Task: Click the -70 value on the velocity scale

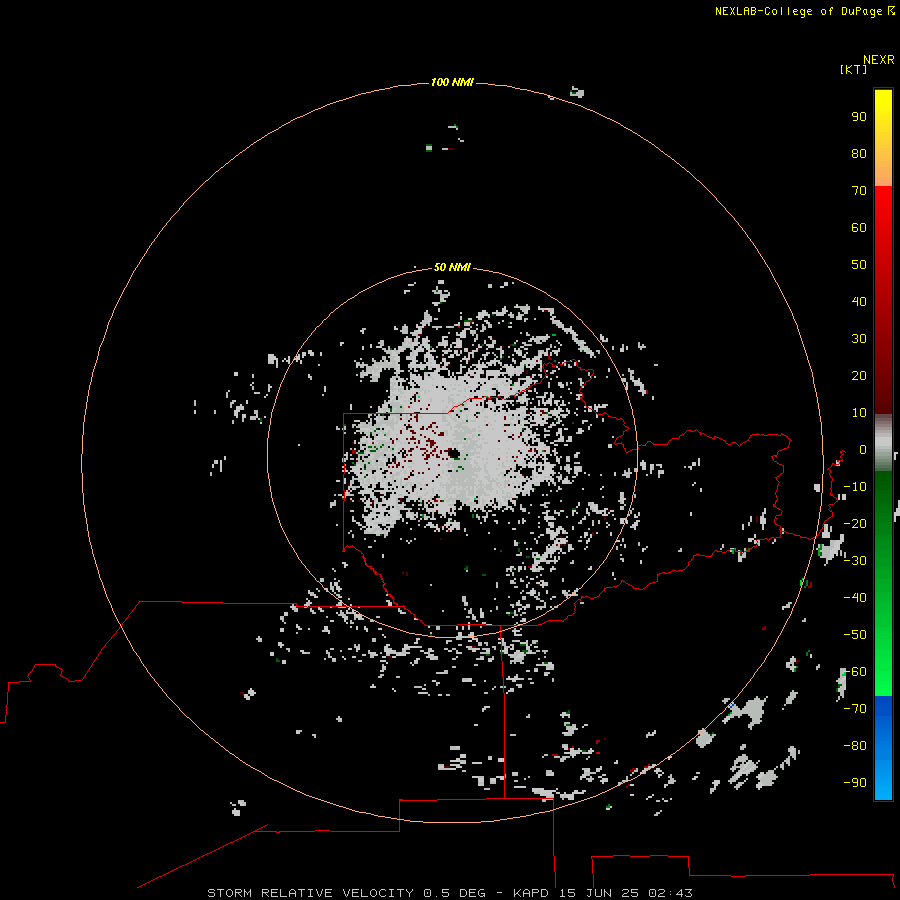Action: coord(855,709)
